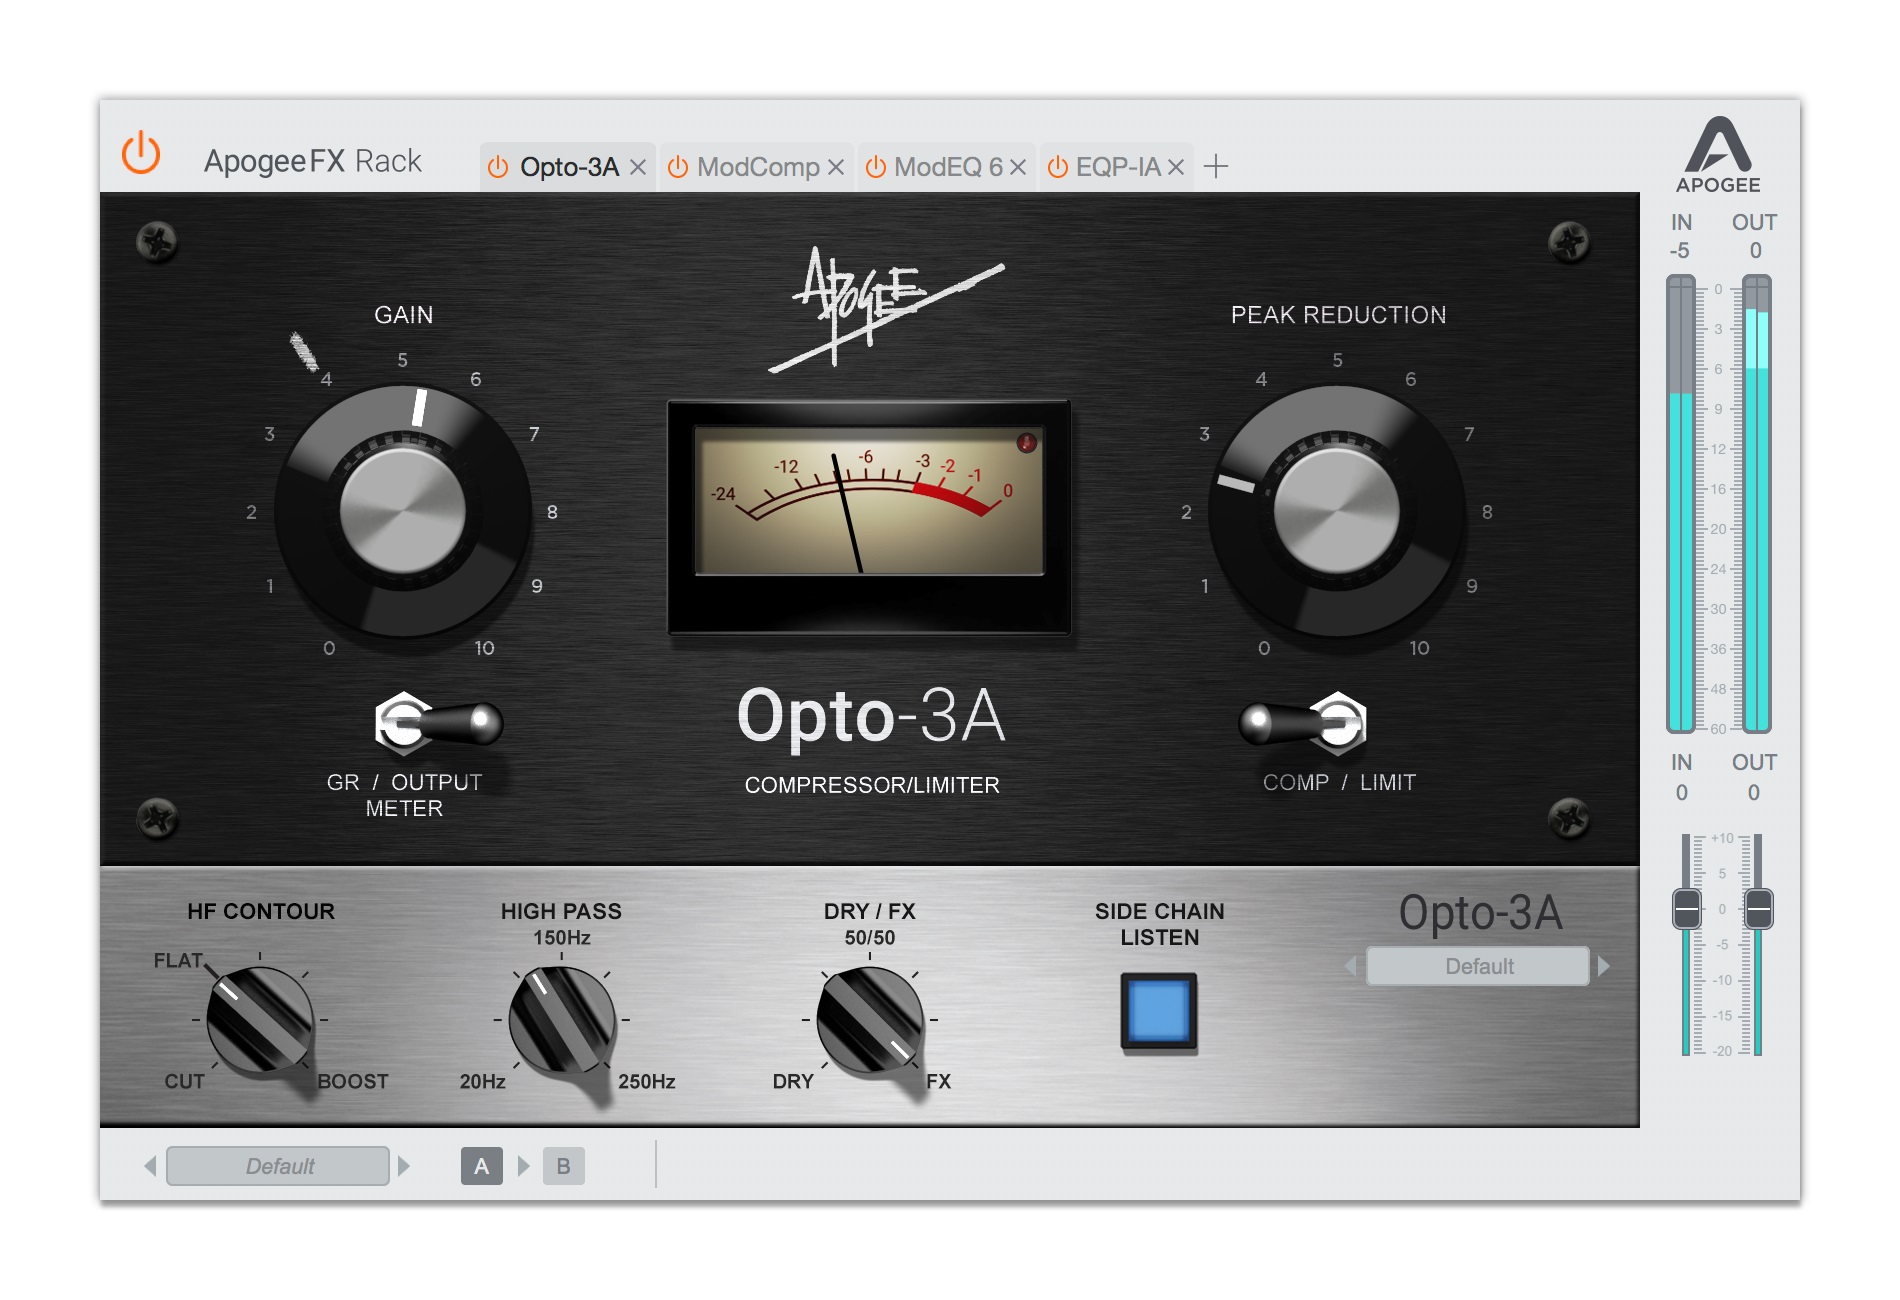This screenshot has width=1900, height=1300.
Task: Switch to the EQP-IA tab
Action: (1117, 167)
